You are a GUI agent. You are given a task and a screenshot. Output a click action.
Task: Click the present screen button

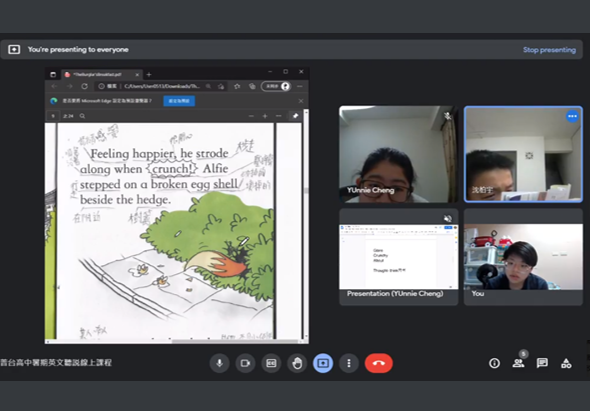click(x=323, y=363)
